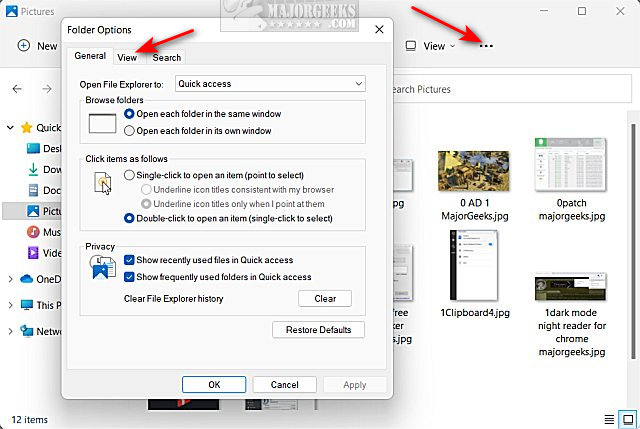Image resolution: width=640 pixels, height=429 pixels.
Task: Switch to details list view icon
Action: pyautogui.click(x=609, y=419)
